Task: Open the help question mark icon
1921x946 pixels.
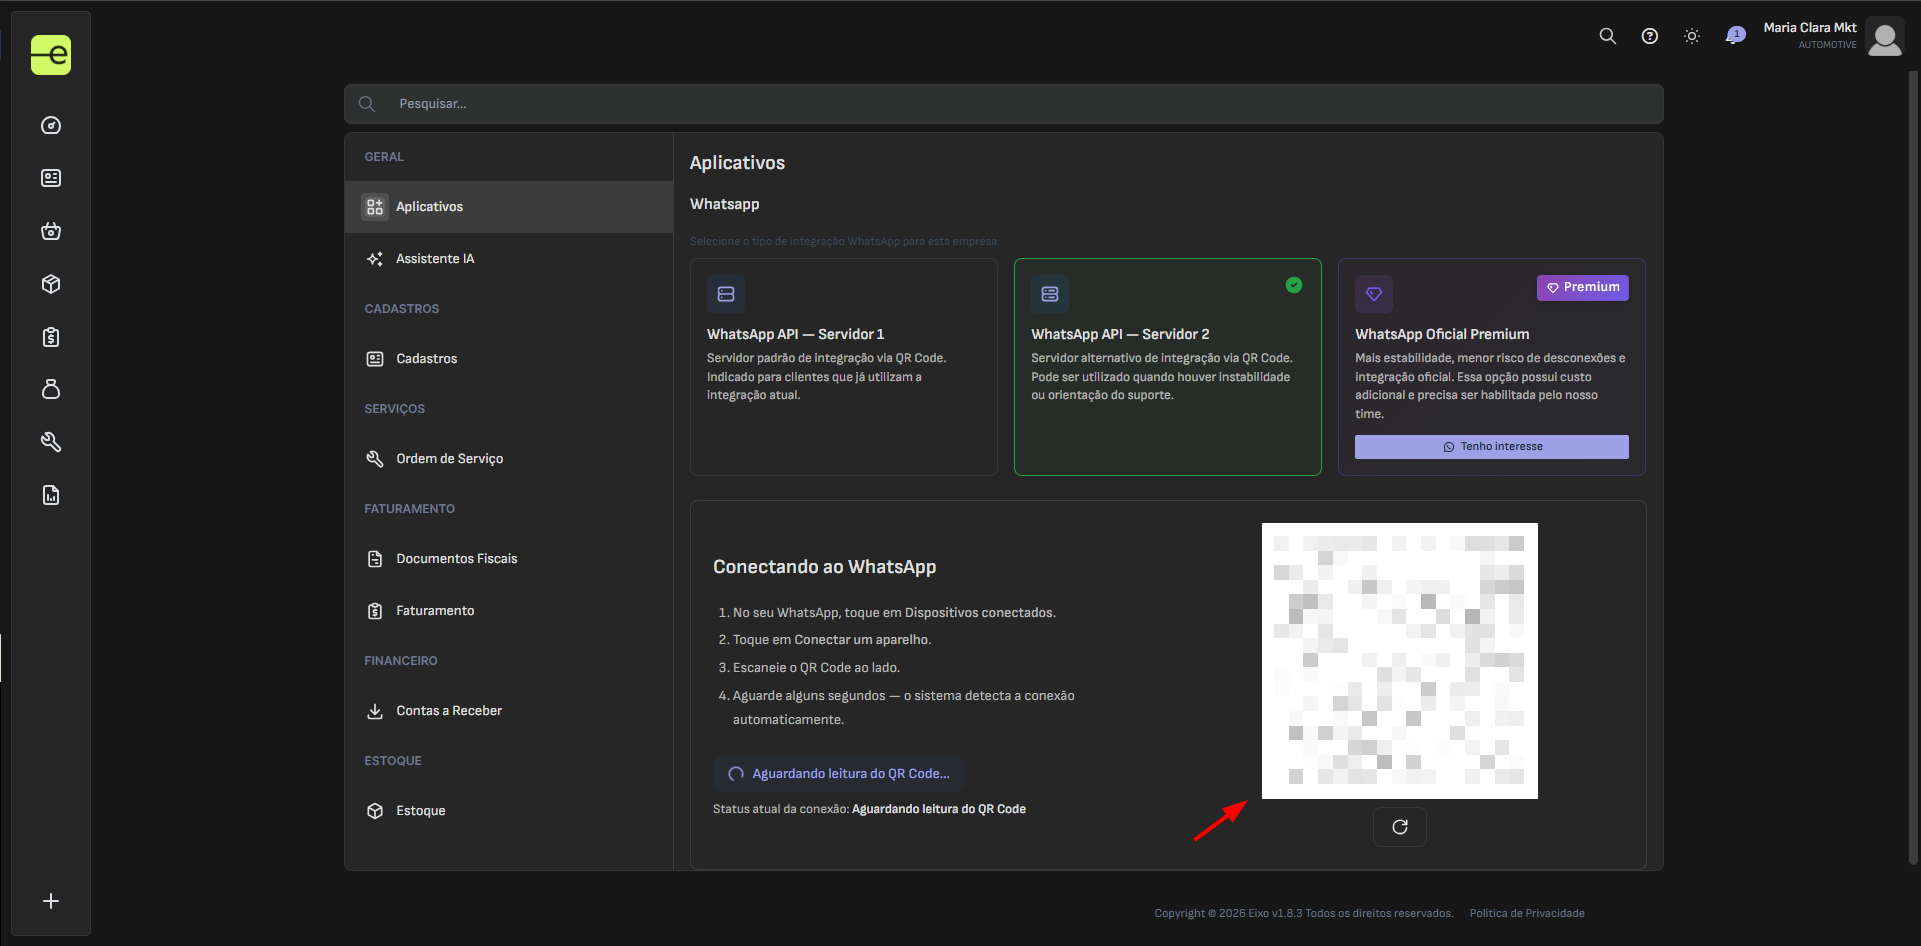Action: point(1650,36)
